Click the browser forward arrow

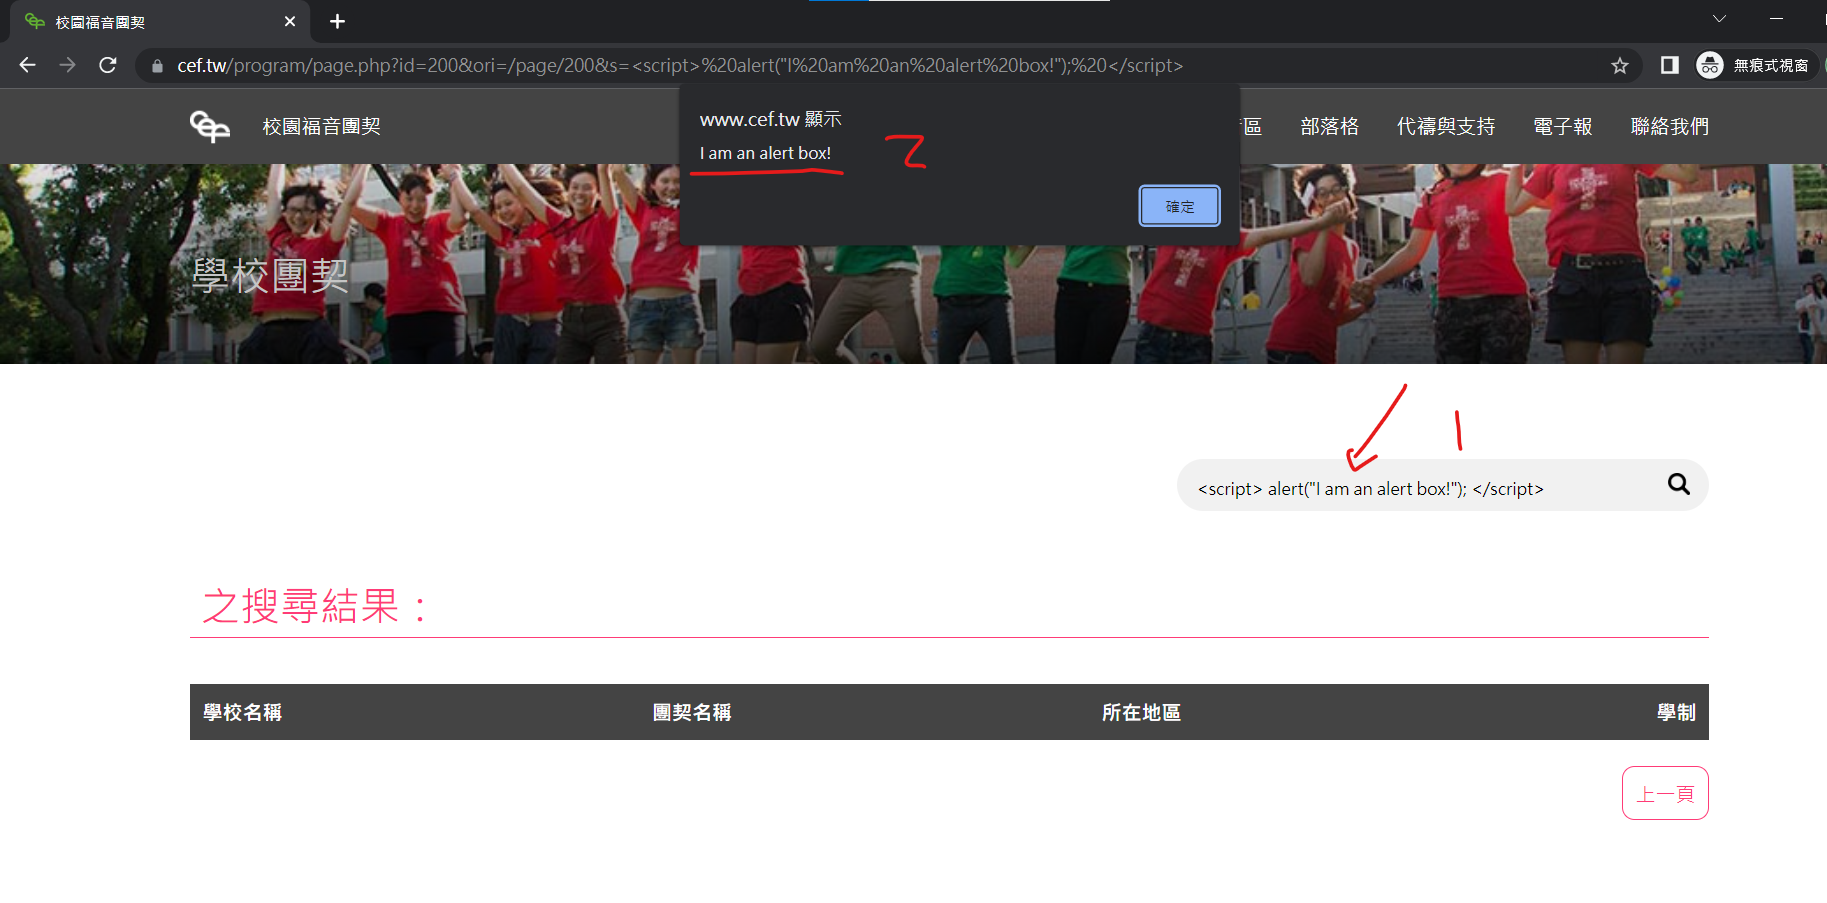pos(67,65)
